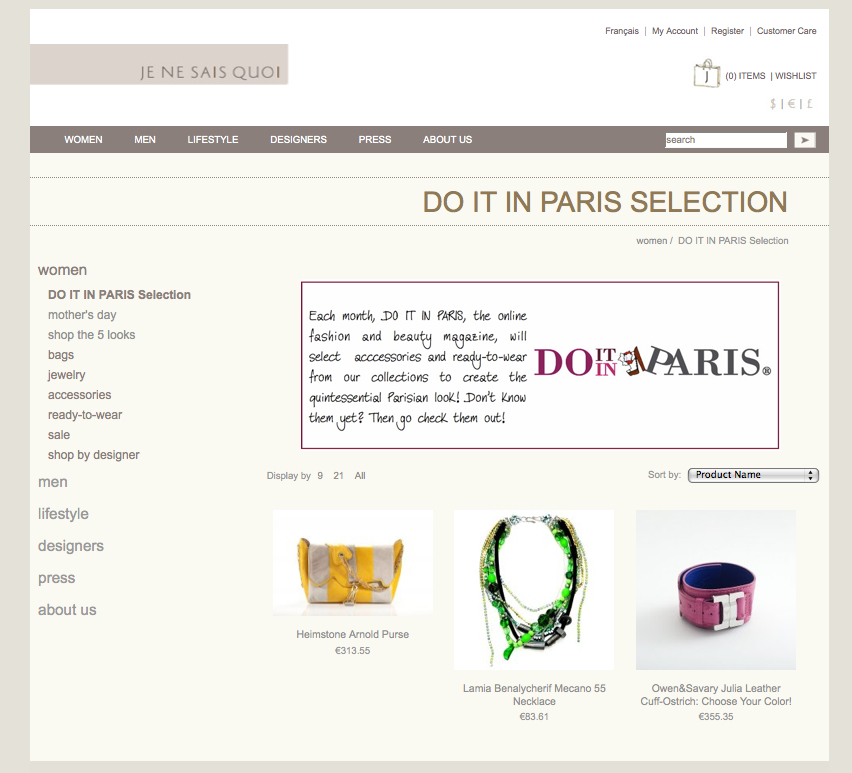Click in the search input field
The height and width of the screenshot is (773, 852).
(x=726, y=140)
